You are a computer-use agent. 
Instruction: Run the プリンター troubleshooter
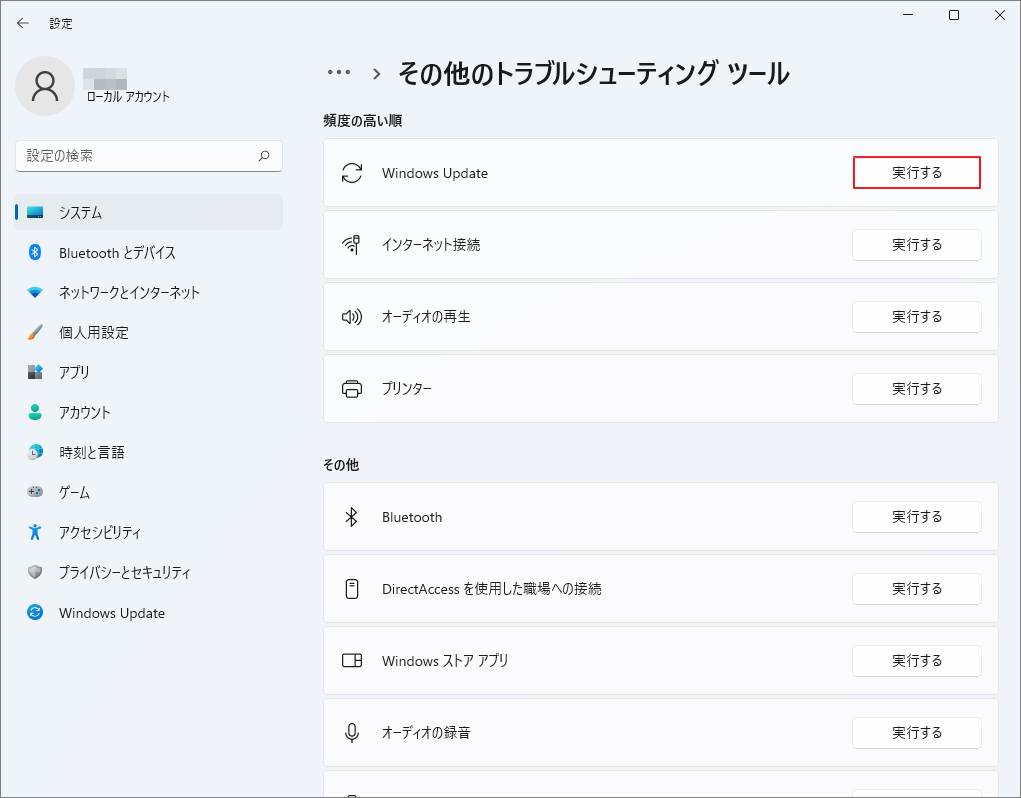point(916,388)
